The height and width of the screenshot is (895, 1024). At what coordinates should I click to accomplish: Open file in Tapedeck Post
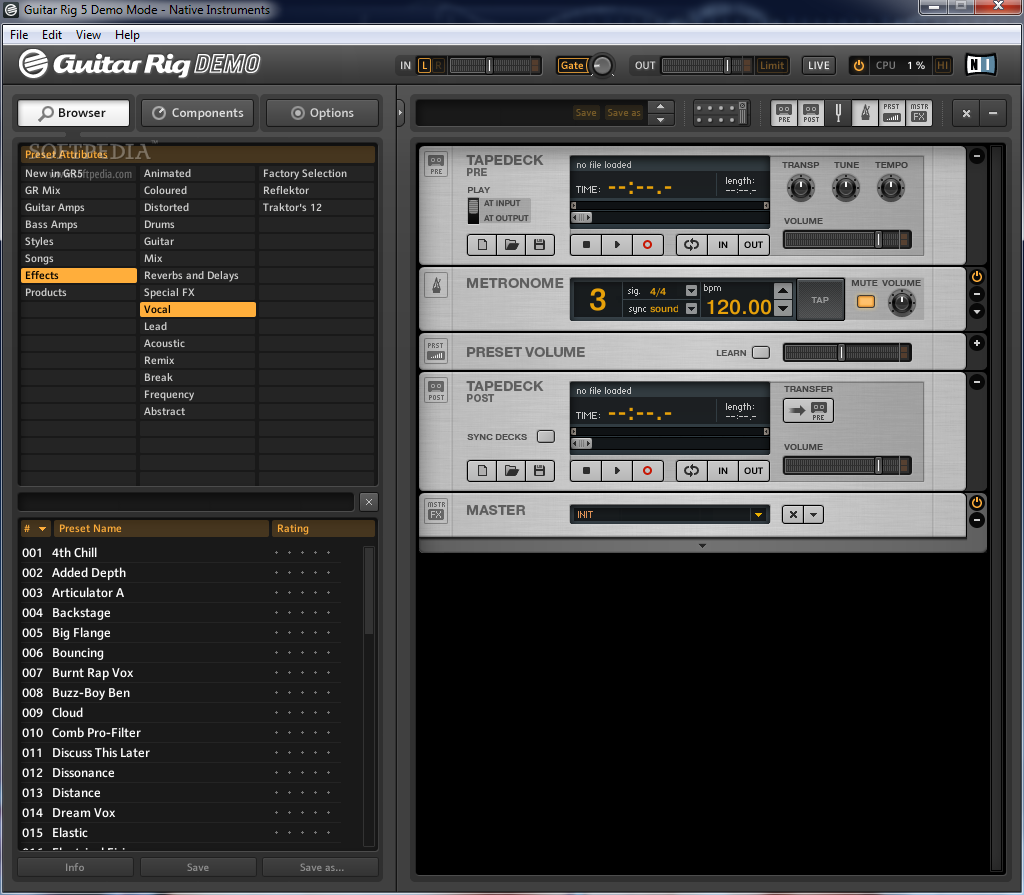click(511, 470)
